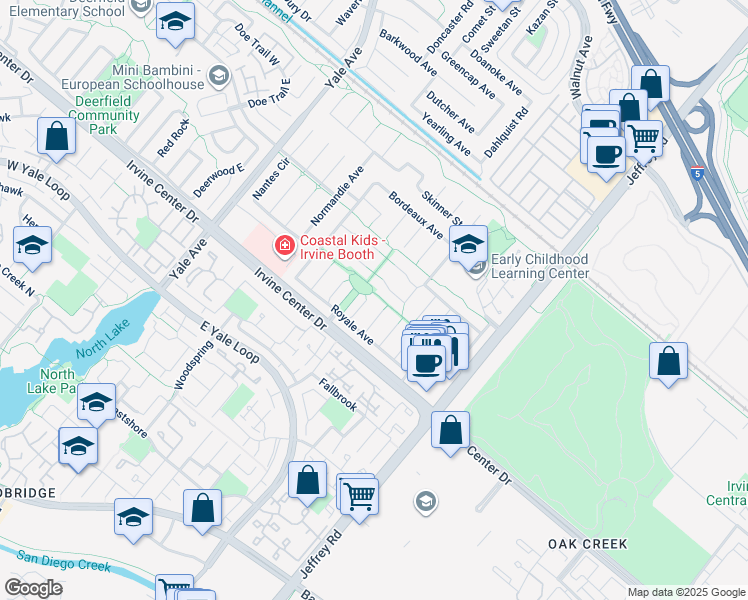The height and width of the screenshot is (600, 748).
Task: Select the Bordeaux Ave street label
Action: coord(416,215)
